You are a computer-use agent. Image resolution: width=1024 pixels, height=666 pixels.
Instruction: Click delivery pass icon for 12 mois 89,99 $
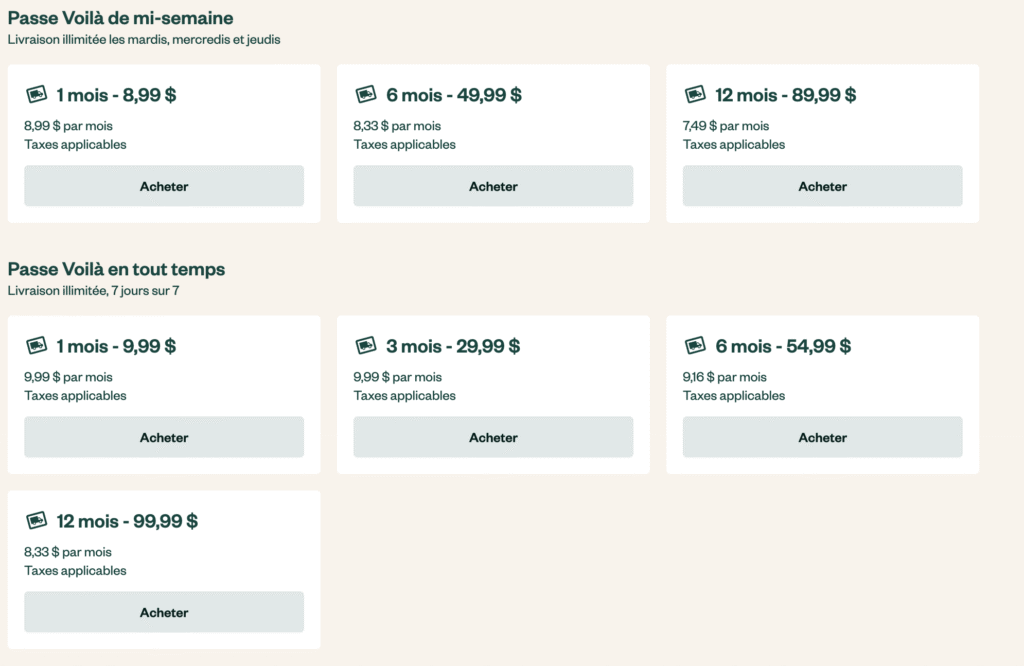tap(695, 95)
